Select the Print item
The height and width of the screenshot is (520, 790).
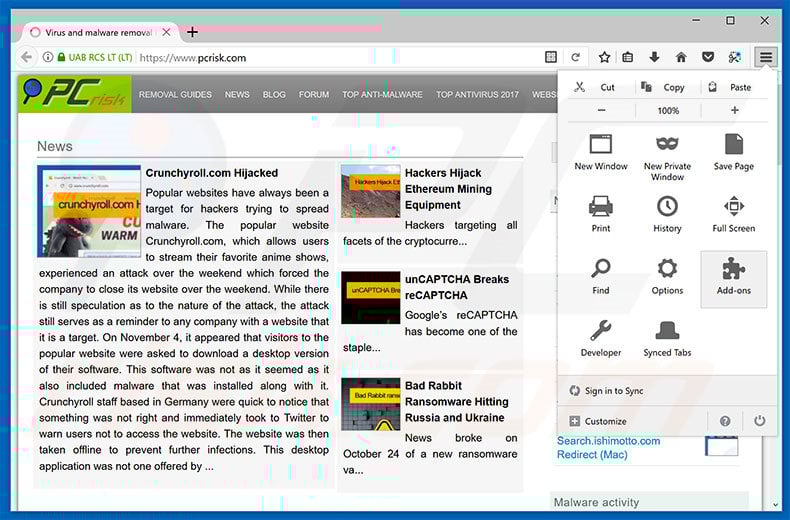[601, 214]
